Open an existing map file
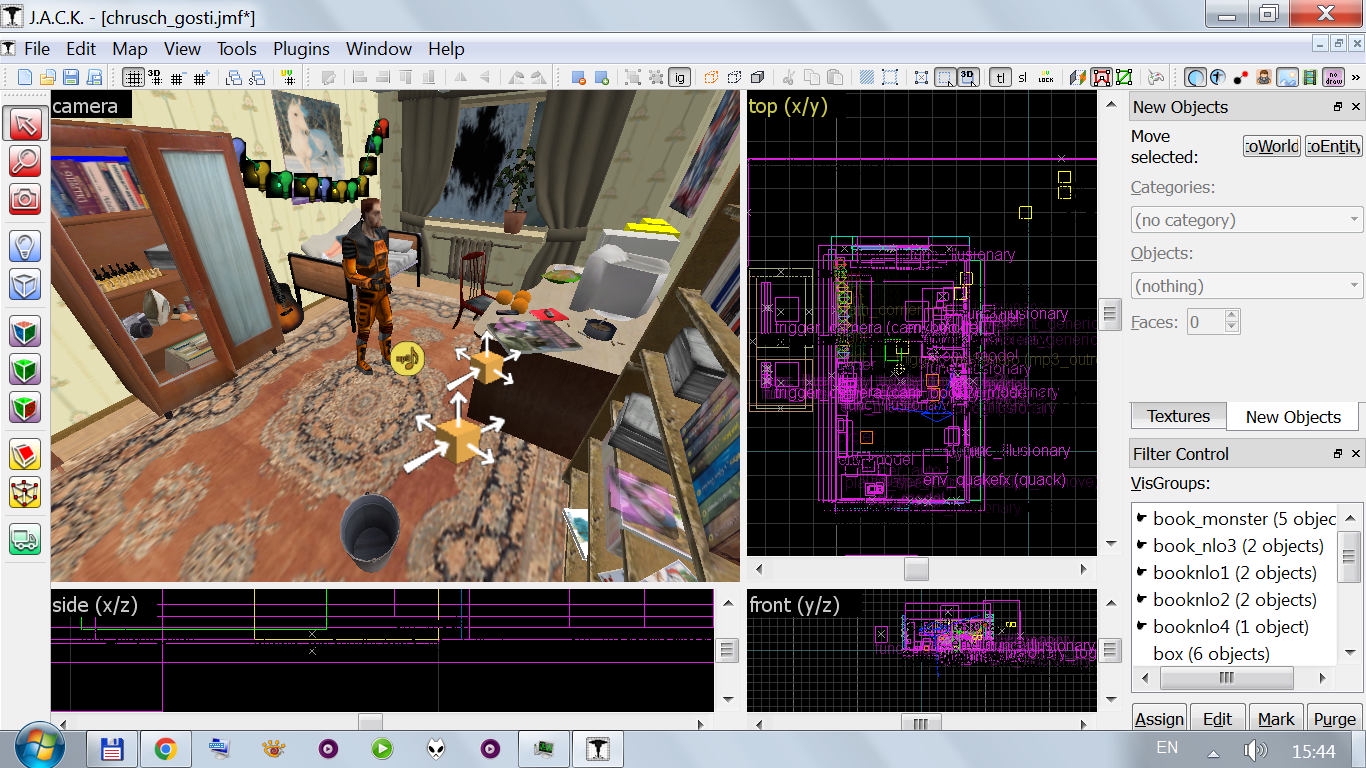Image resolution: width=1366 pixels, height=768 pixels. coord(48,78)
